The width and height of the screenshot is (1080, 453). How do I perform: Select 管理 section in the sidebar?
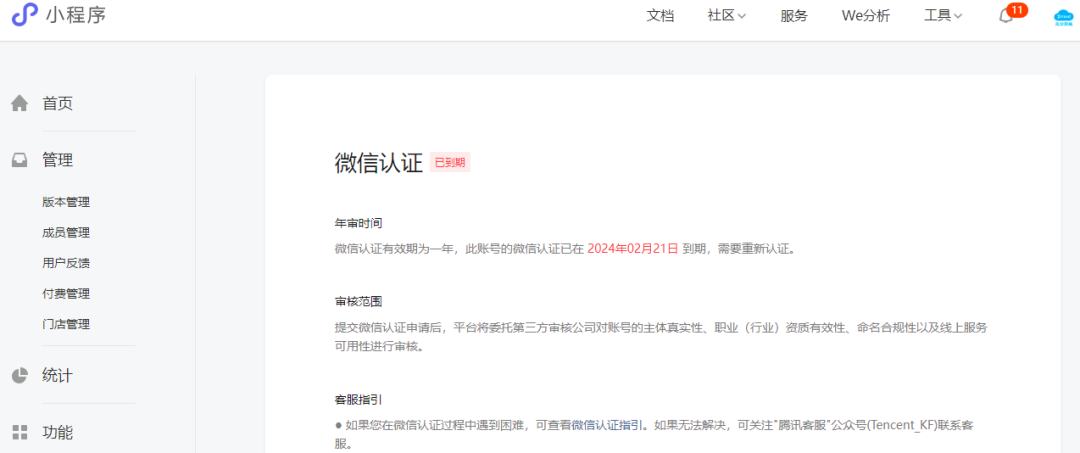[x=57, y=160]
